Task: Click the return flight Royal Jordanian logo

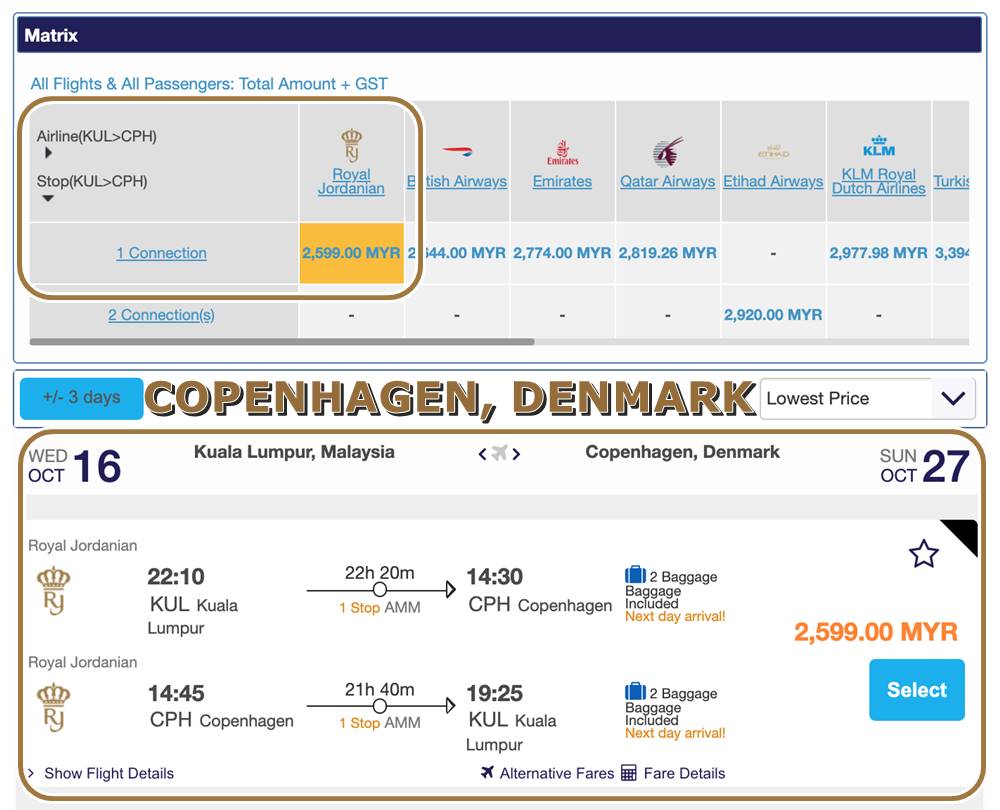Action: pos(54,707)
